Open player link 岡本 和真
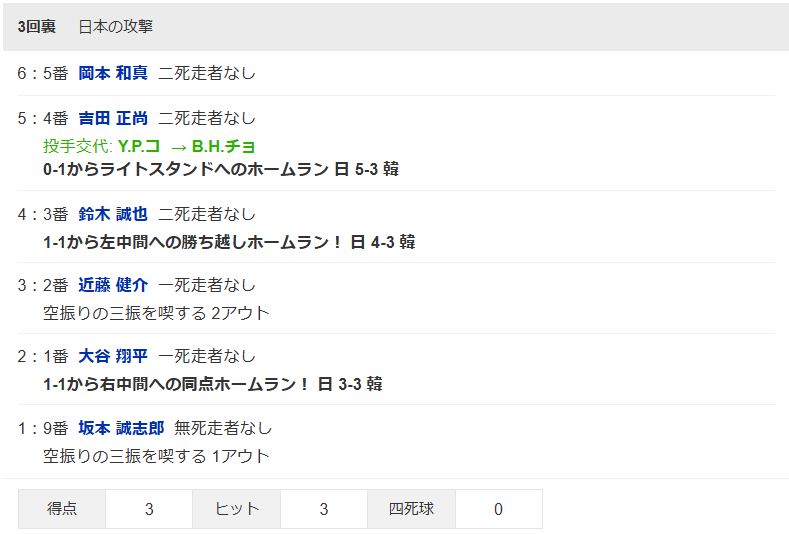The height and width of the screenshot is (534, 789). point(113,73)
